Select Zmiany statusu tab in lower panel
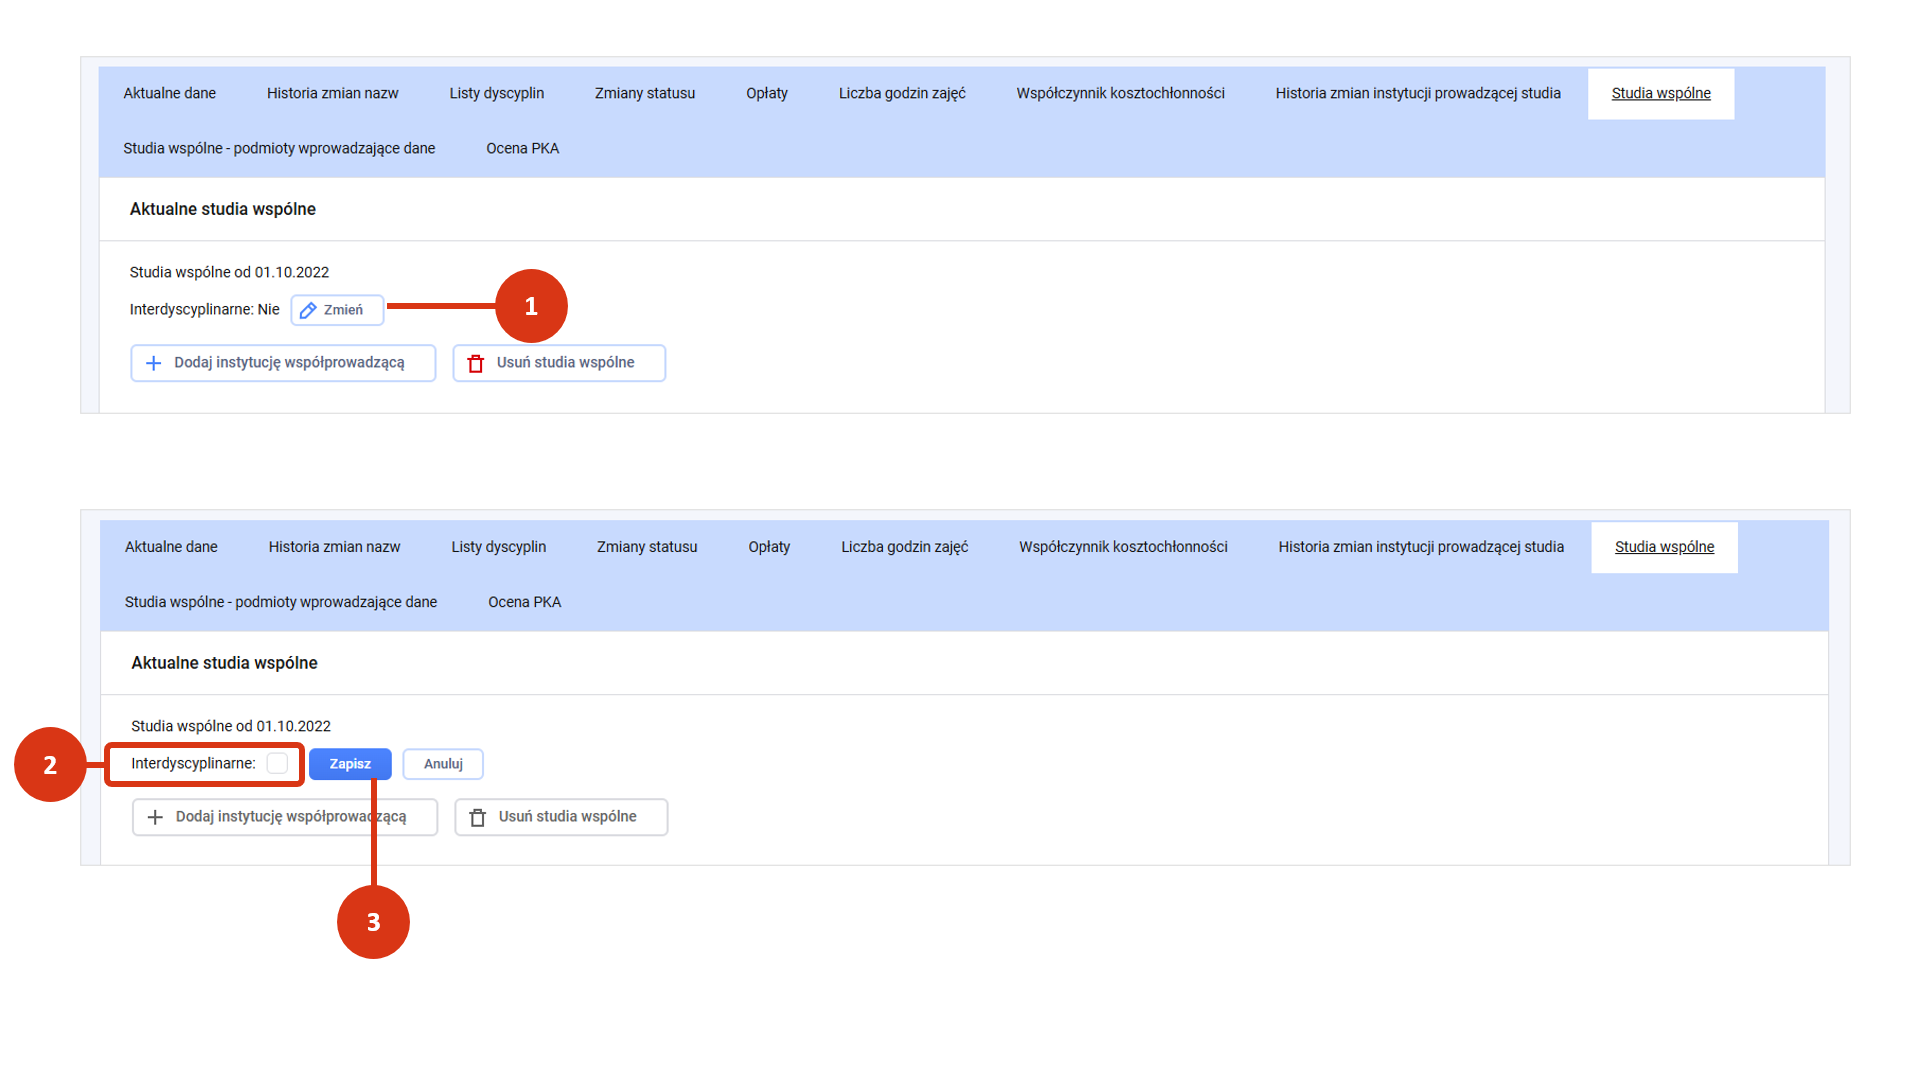Image resolution: width=1920 pixels, height=1080 pixels. [x=646, y=547]
